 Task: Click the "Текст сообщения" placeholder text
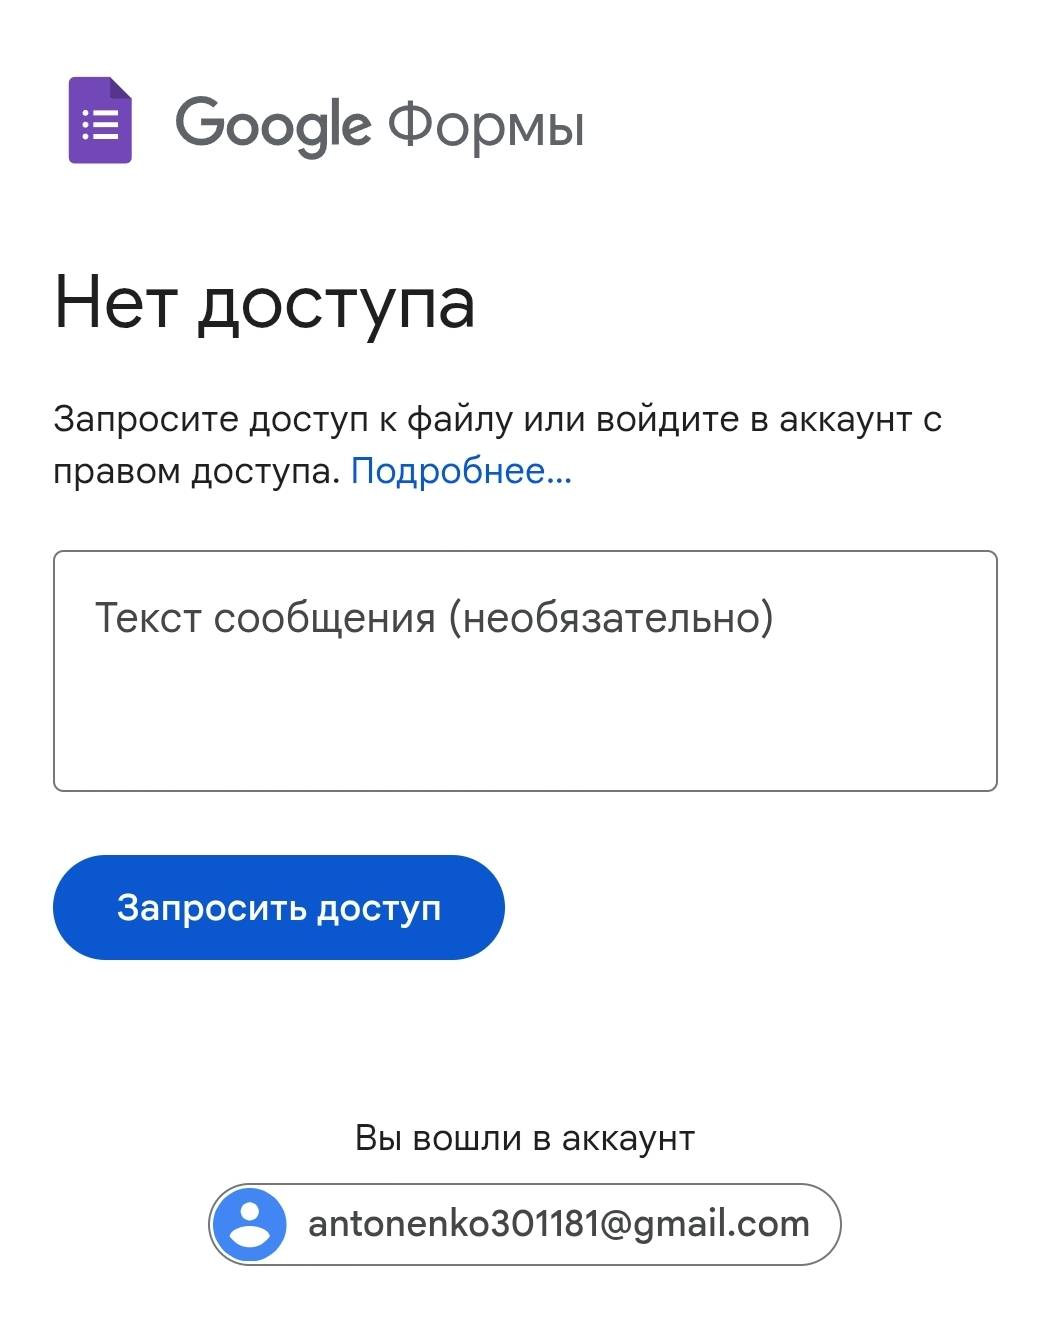pyautogui.click(x=265, y=618)
